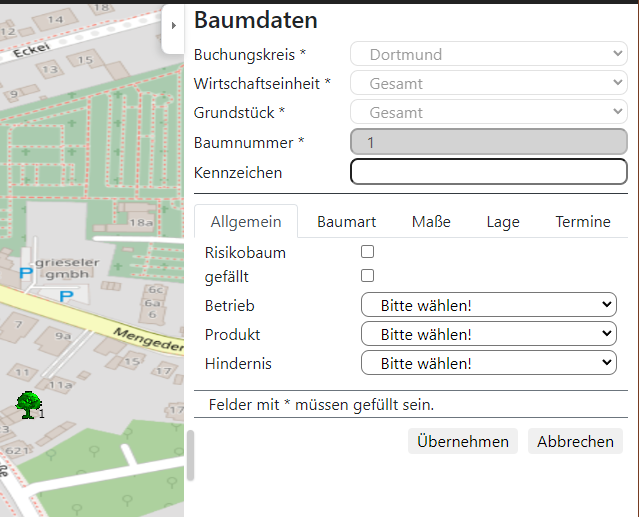Open the Buchungskreis Dortmund dropdown
Viewport: 639px width, 517px height.
[x=488, y=54]
